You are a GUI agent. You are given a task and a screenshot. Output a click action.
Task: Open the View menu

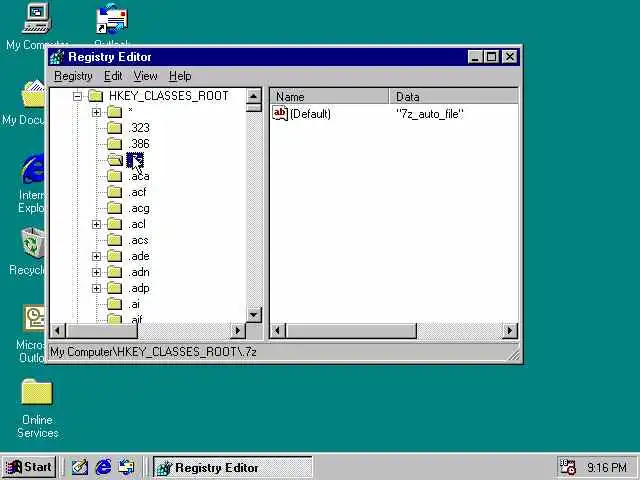click(145, 76)
